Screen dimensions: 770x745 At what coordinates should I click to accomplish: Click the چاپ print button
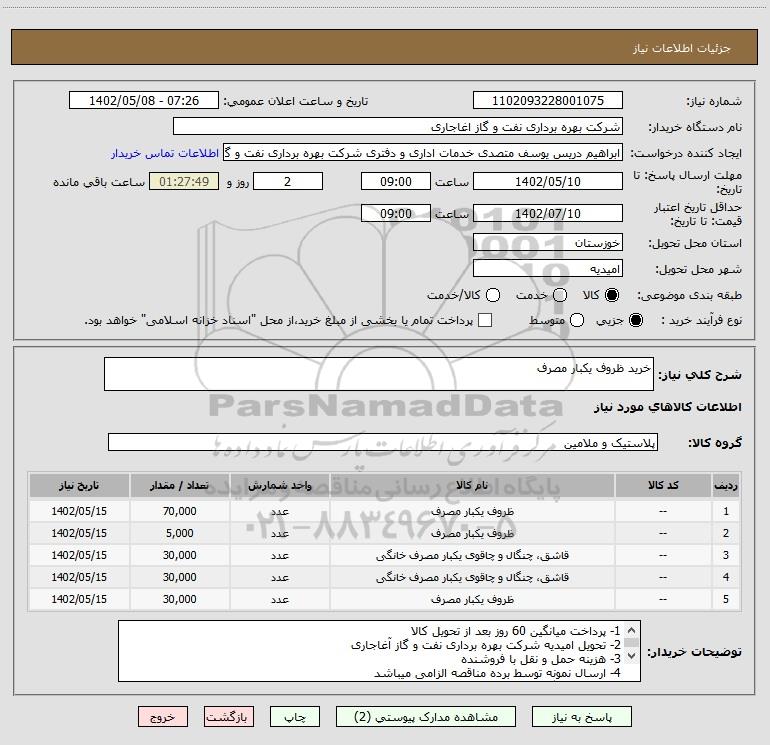pyautogui.click(x=295, y=717)
